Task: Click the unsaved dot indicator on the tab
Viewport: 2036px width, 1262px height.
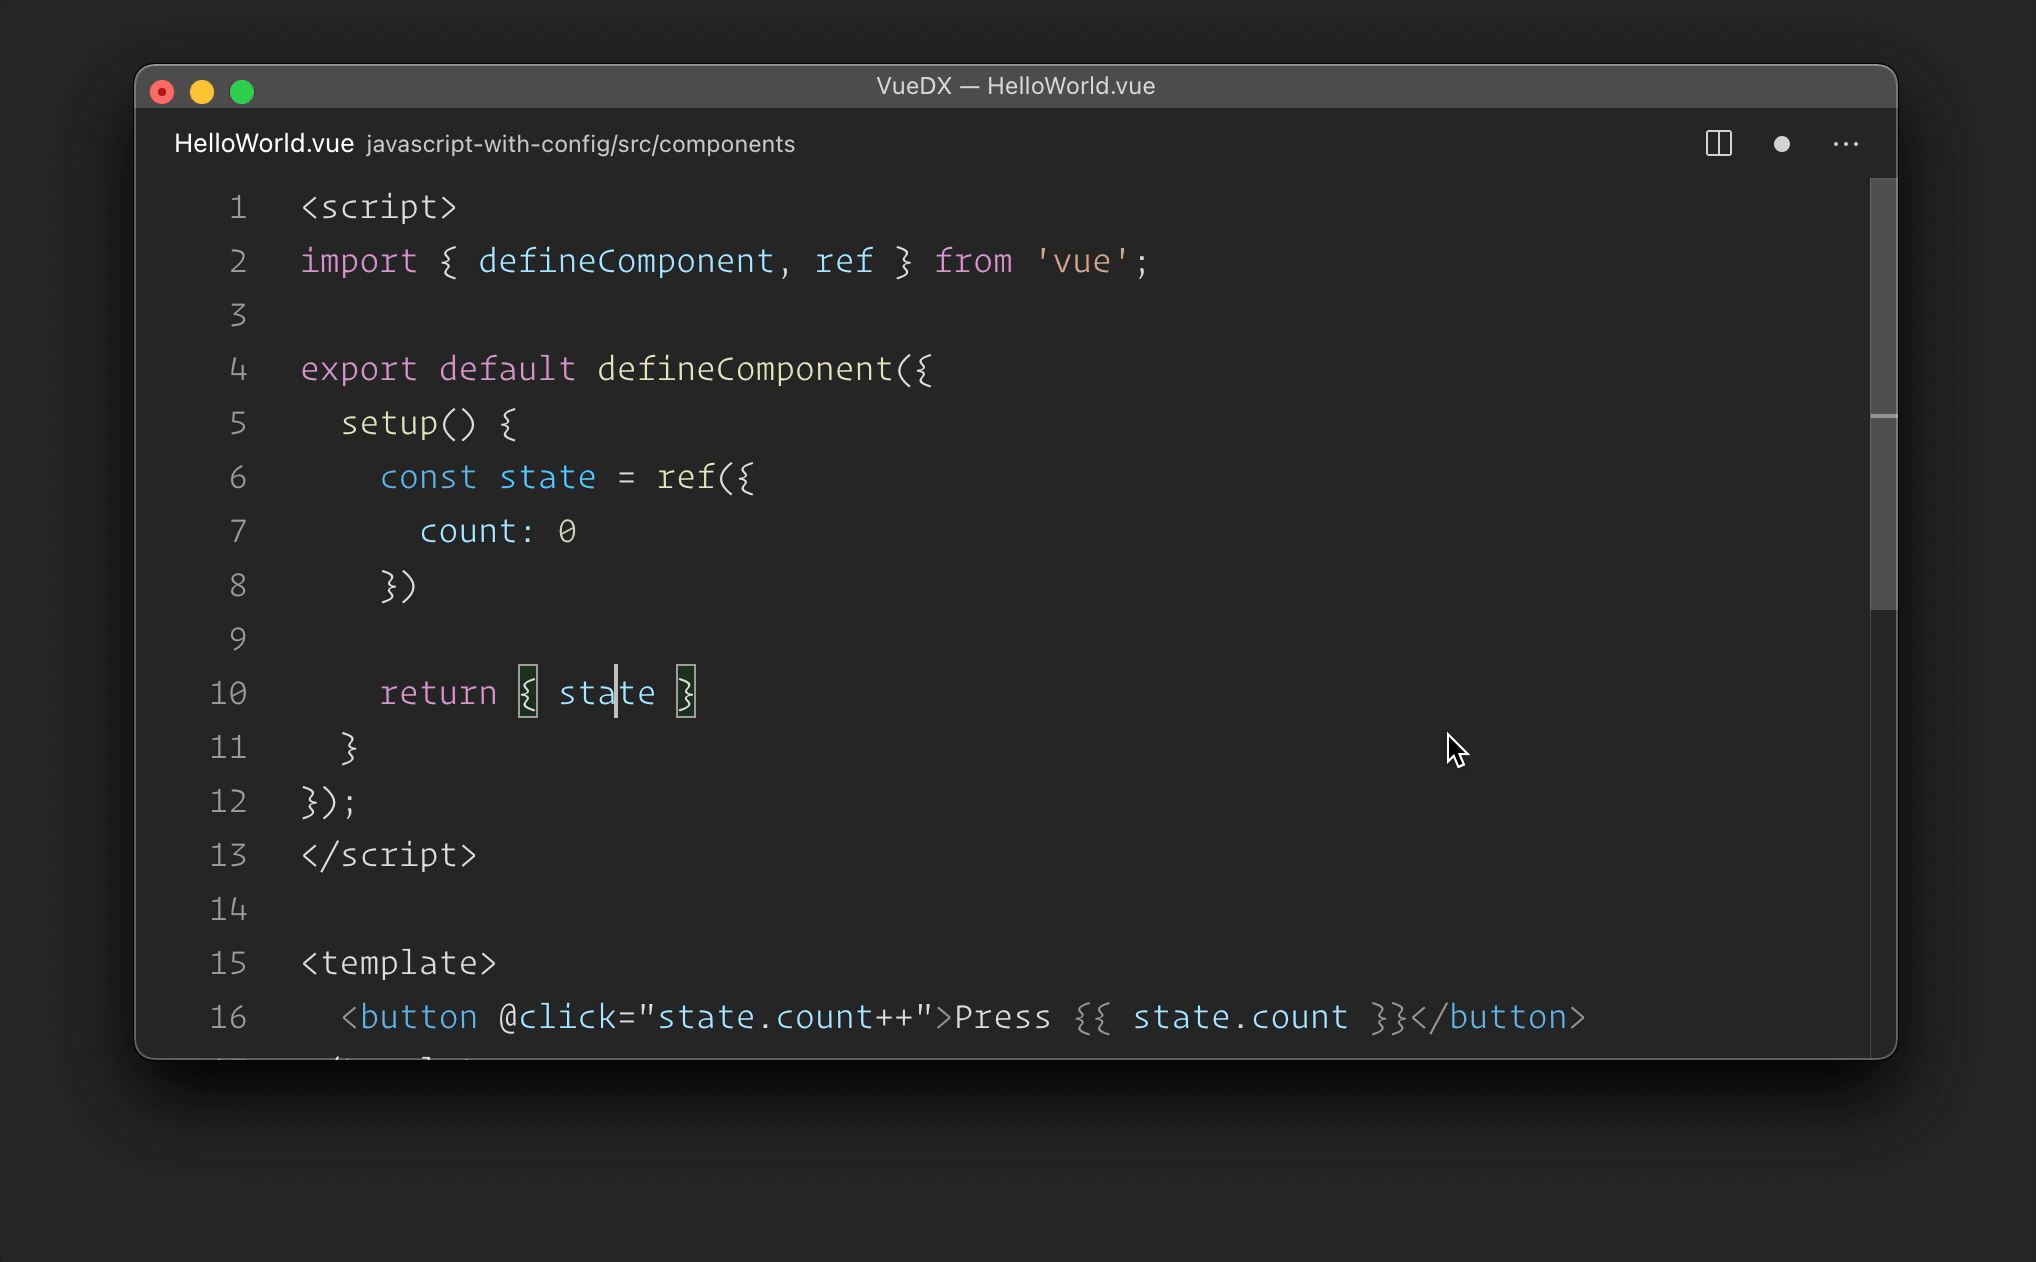Action: tap(1781, 144)
